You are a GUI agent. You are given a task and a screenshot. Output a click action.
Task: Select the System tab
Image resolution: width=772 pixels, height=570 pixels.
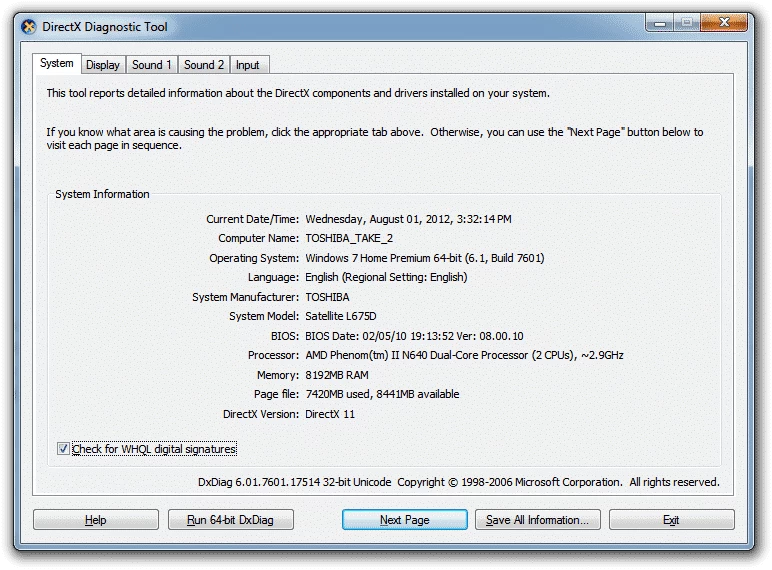[56, 64]
